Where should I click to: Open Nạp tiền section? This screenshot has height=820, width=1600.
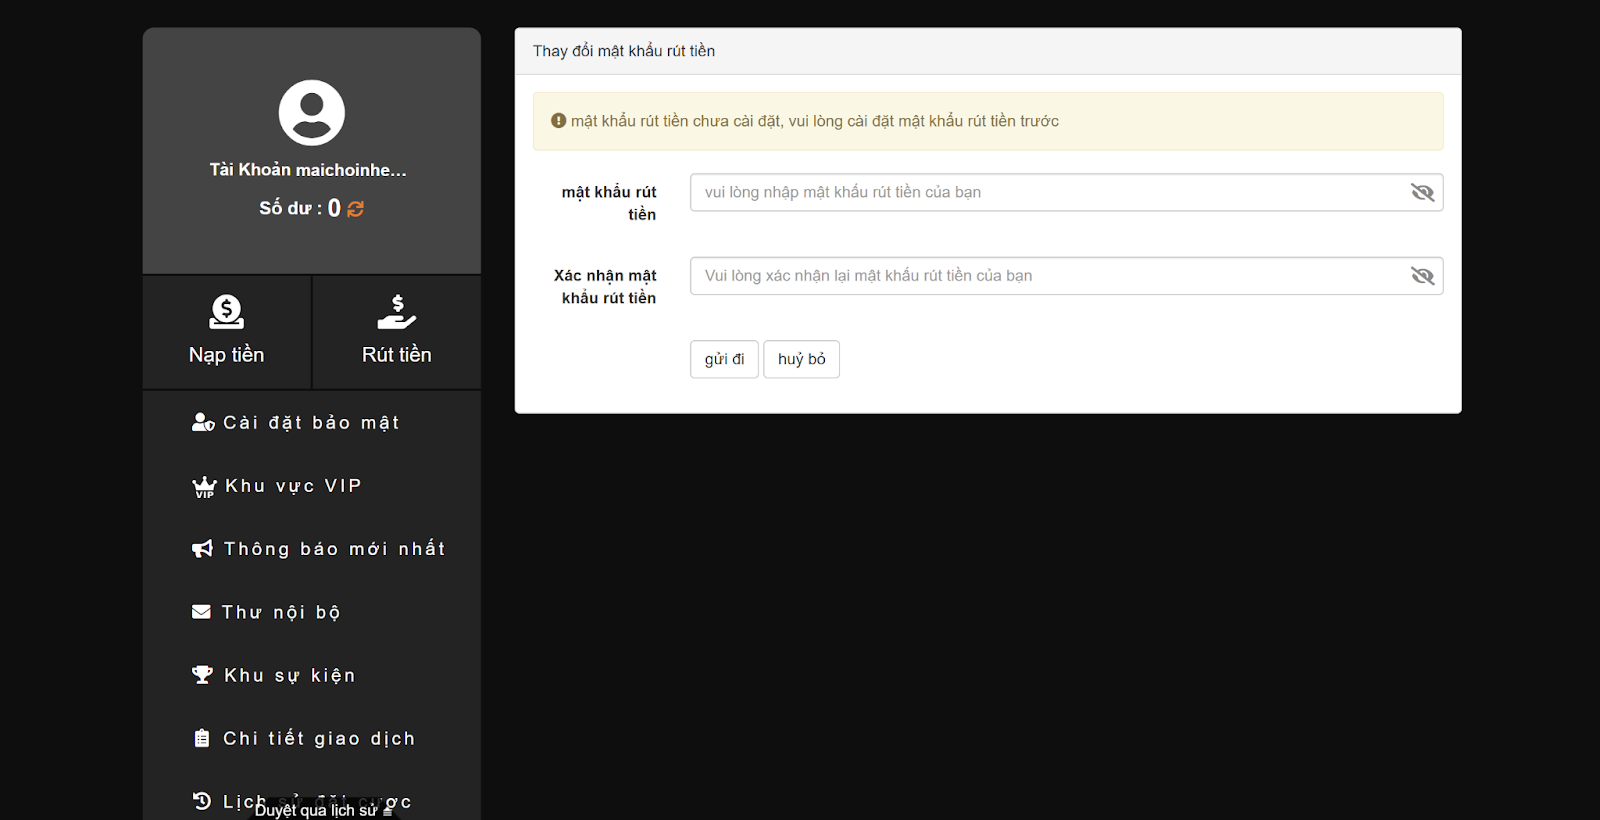(x=226, y=332)
